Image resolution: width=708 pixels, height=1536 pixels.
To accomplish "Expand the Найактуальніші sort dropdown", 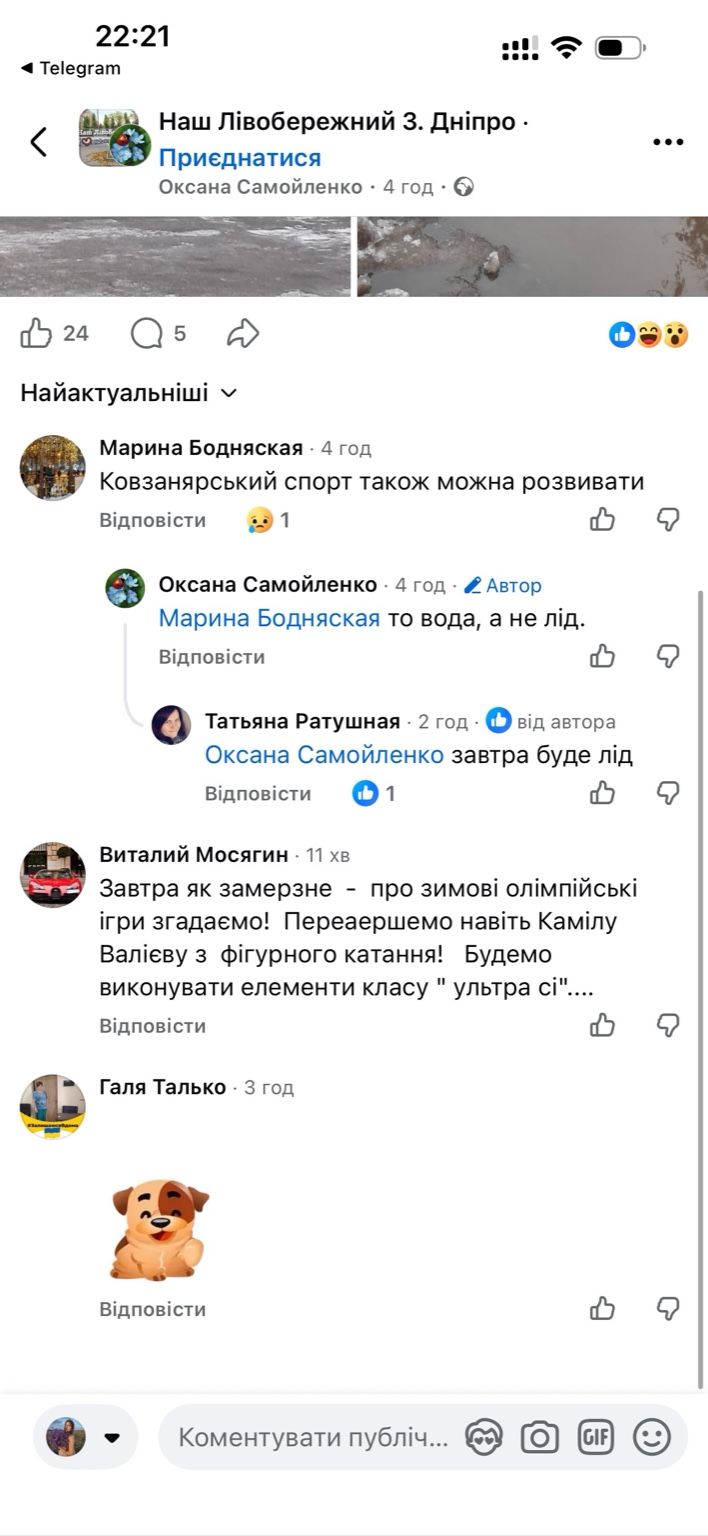I will 129,393.
